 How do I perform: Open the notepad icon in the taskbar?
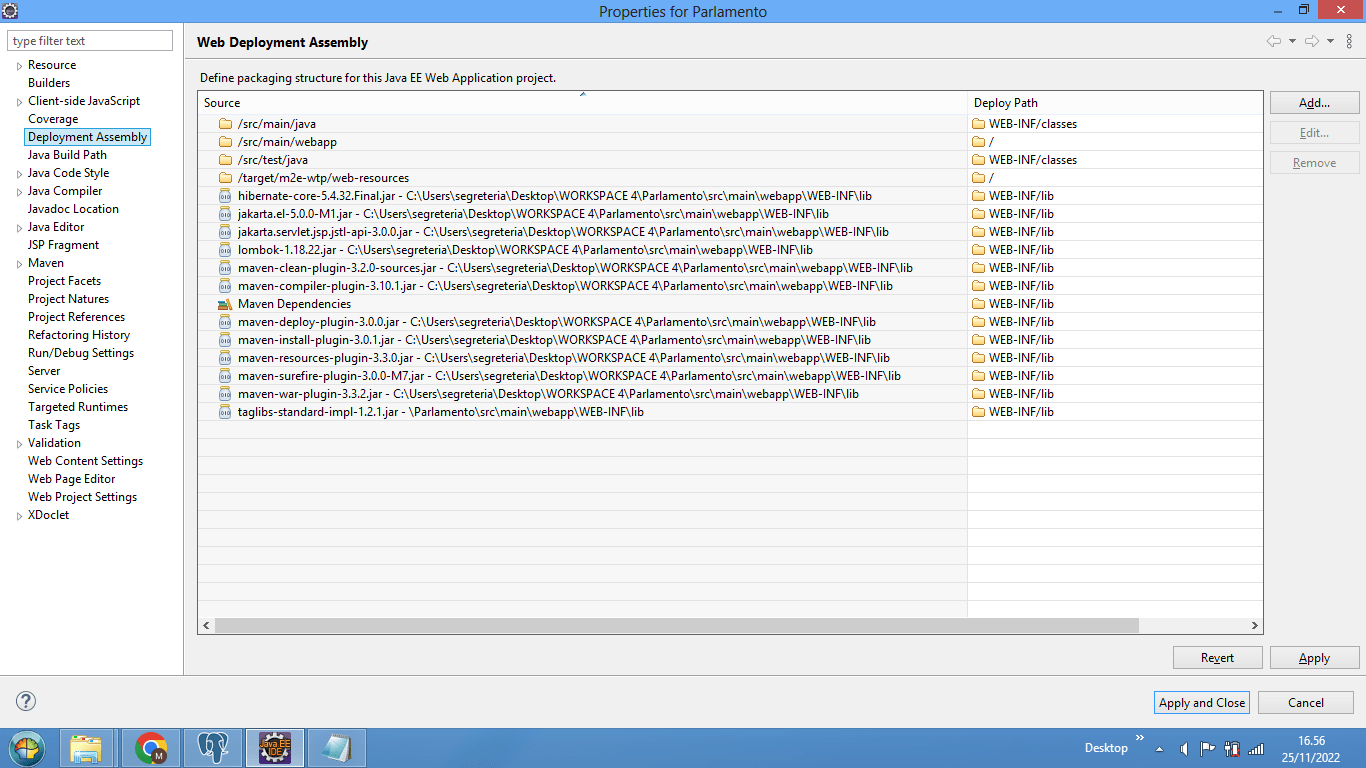[x=337, y=748]
